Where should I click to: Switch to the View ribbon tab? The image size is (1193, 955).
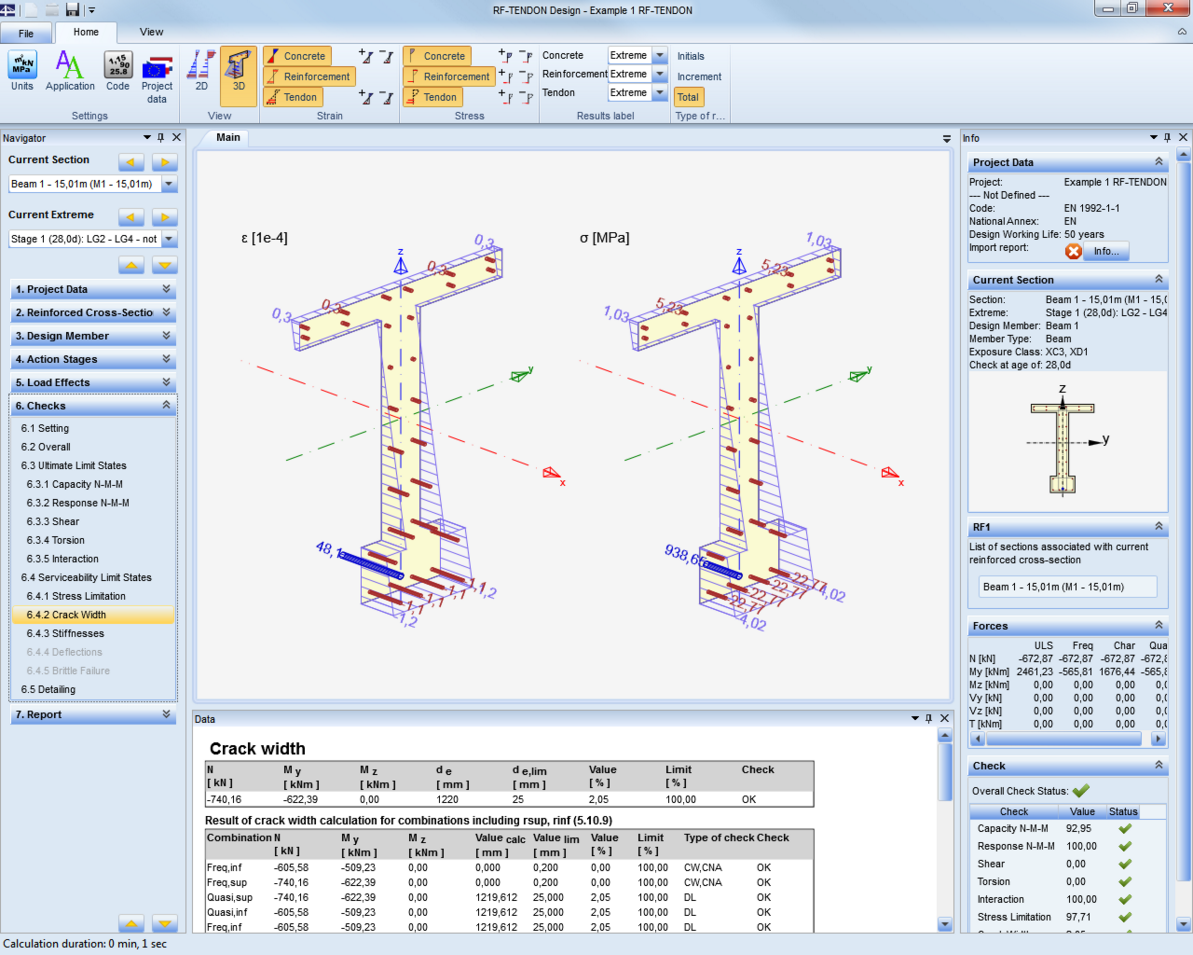click(151, 31)
